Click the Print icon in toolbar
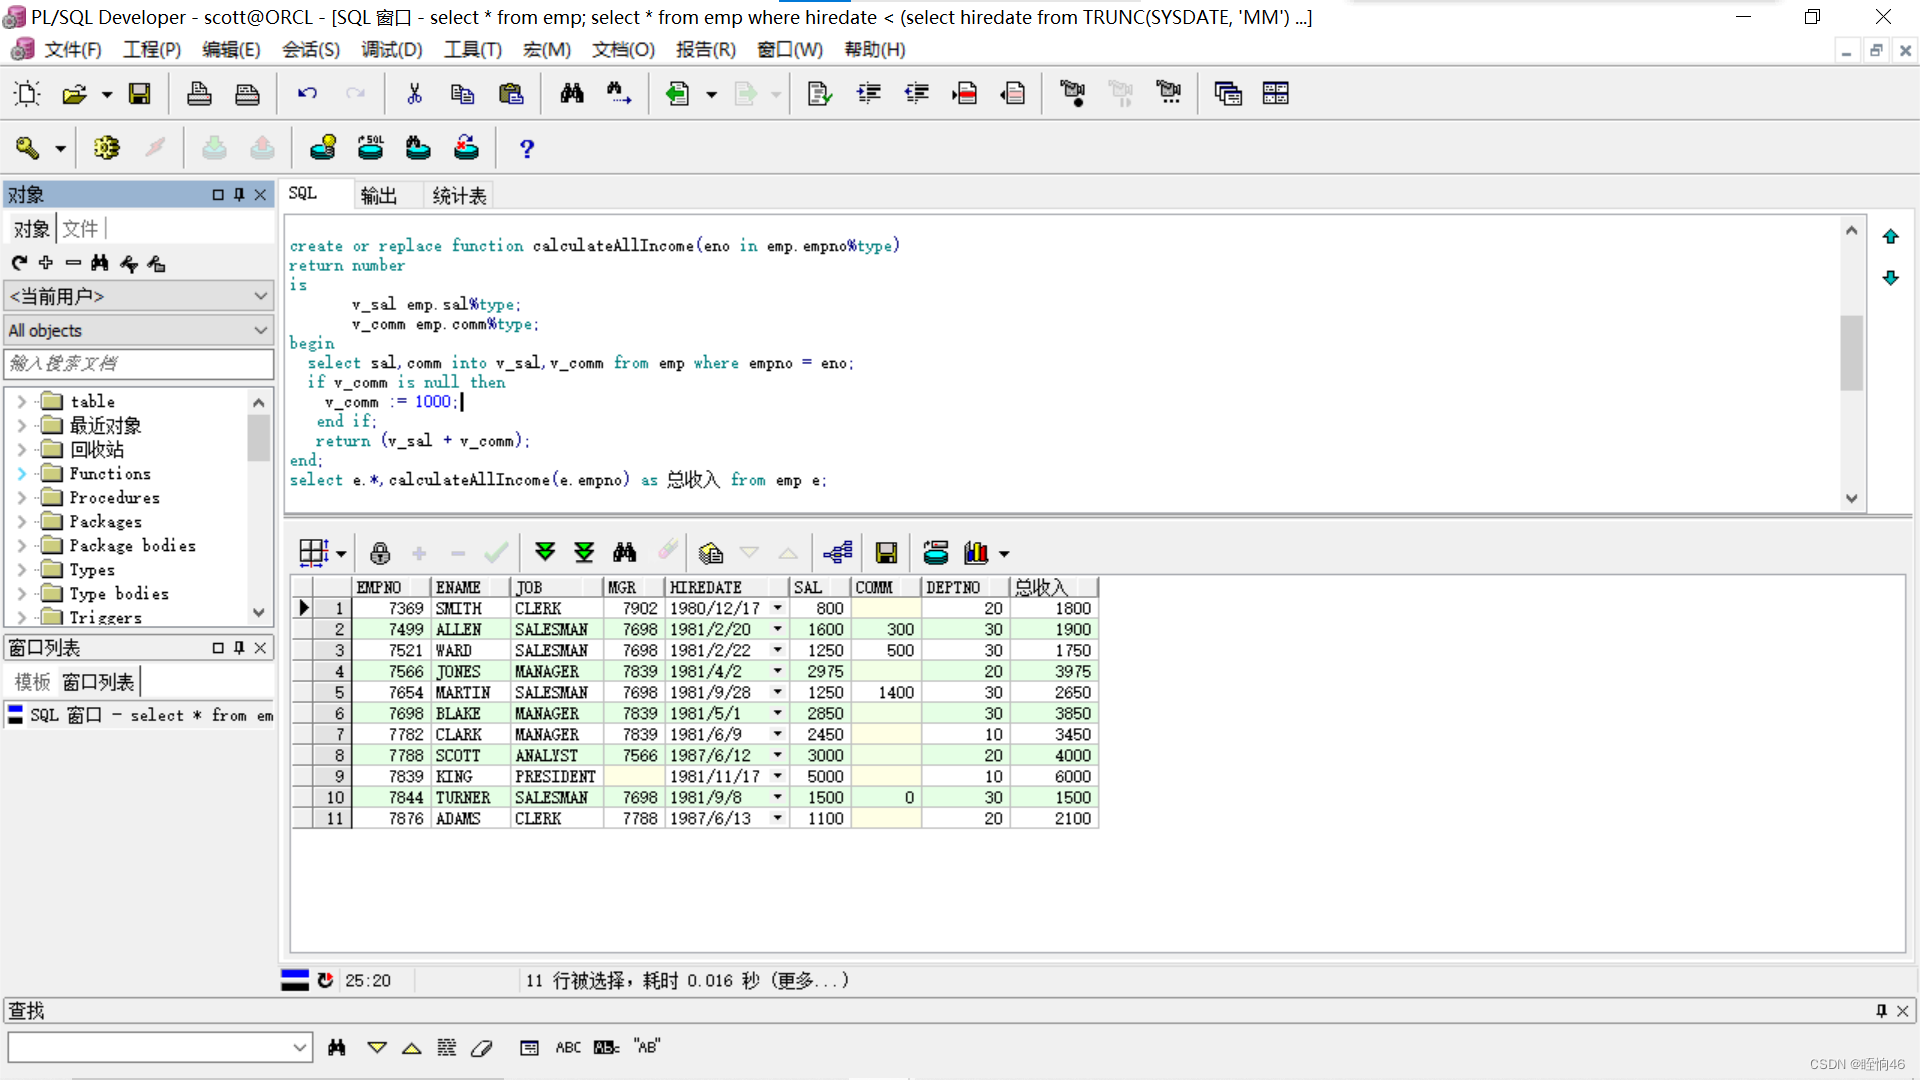This screenshot has width=1920, height=1080. point(199,94)
